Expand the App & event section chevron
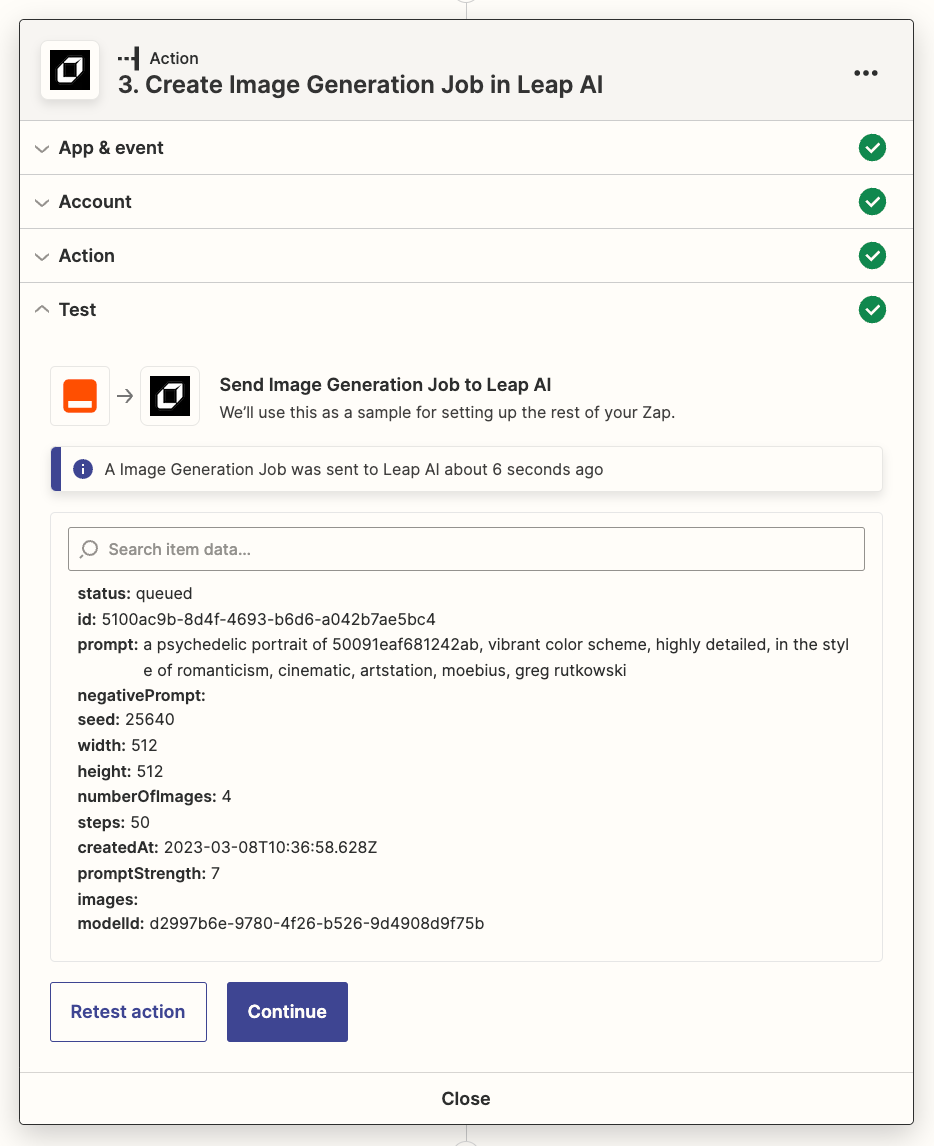This screenshot has height=1146, width=934. [41, 149]
